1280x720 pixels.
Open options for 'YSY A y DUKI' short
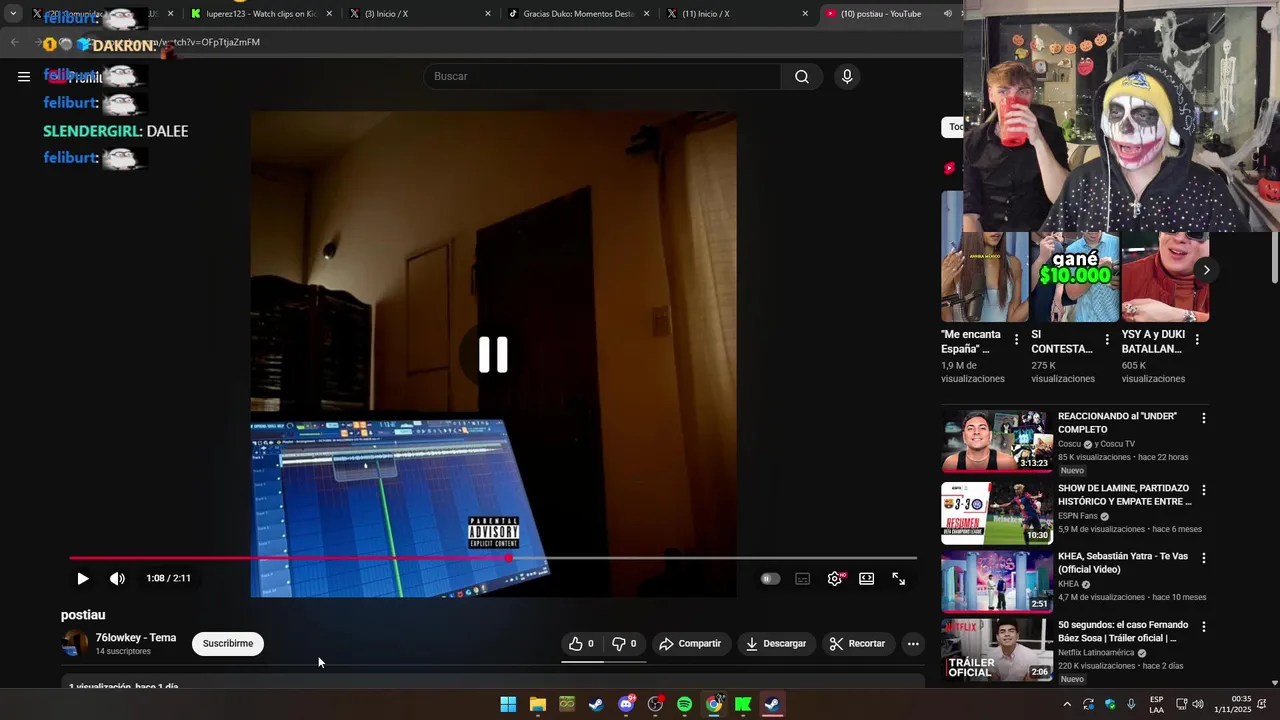tap(1197, 340)
